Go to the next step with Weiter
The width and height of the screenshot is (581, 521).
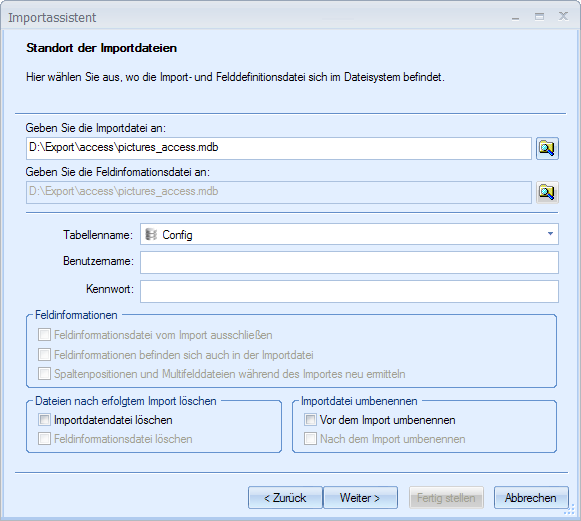point(360,498)
